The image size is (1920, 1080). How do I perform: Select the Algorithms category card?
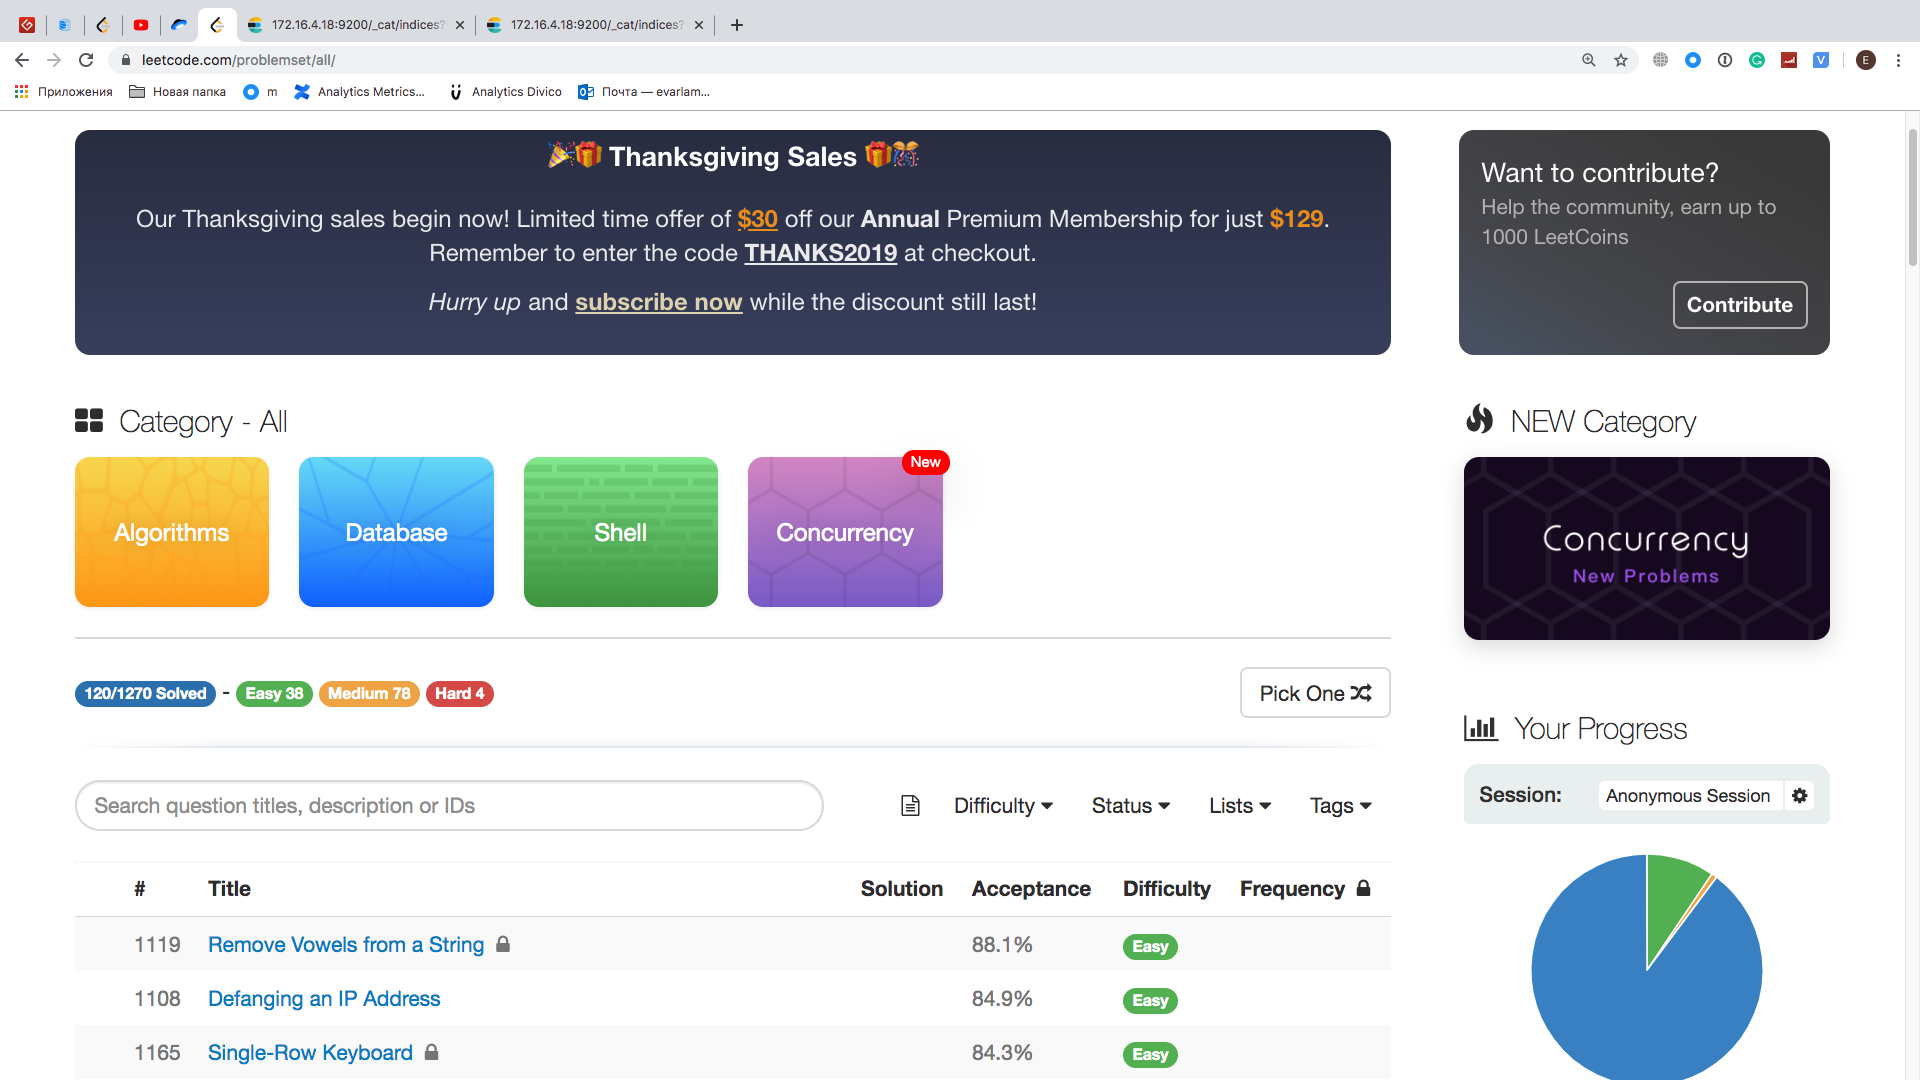(x=172, y=532)
